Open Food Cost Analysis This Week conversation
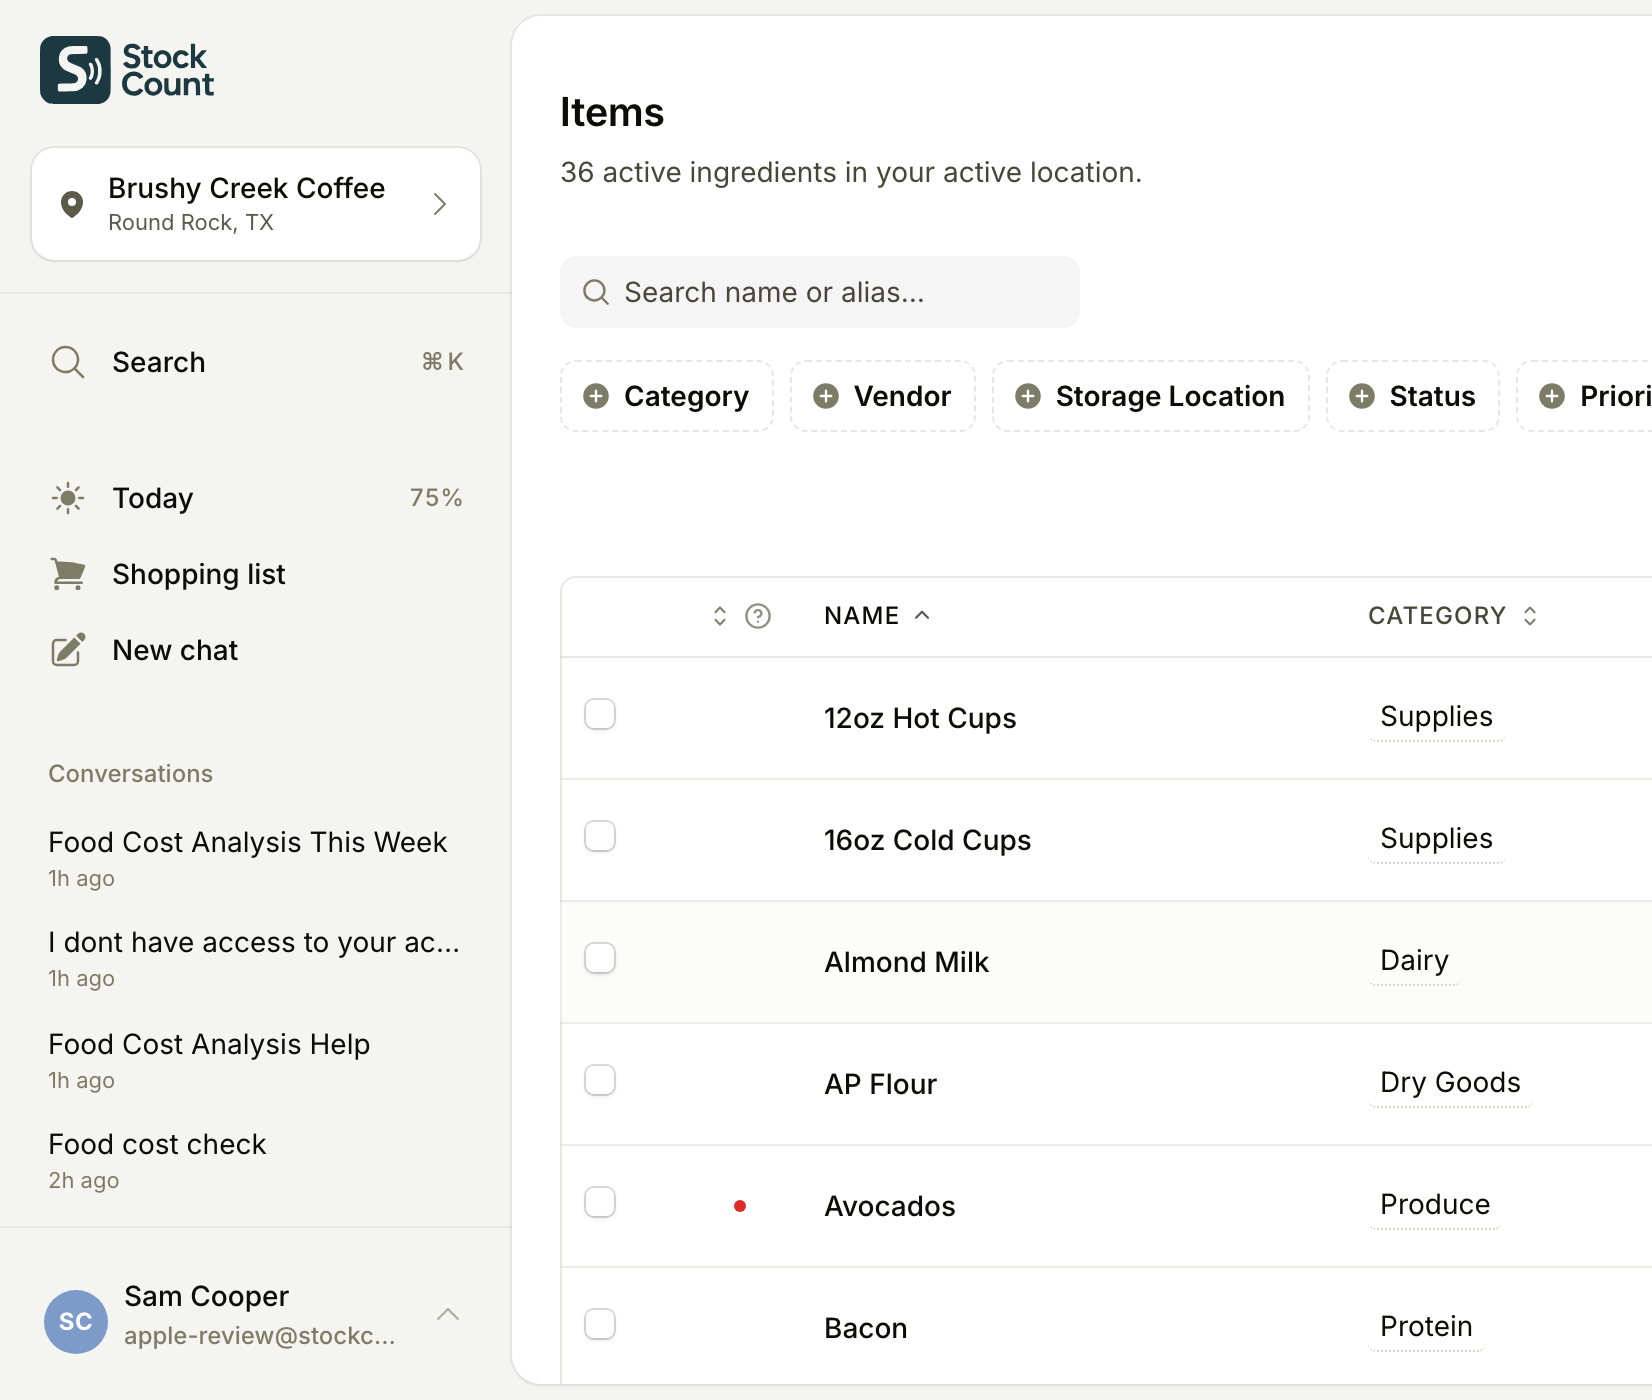The image size is (1652, 1400). coord(256,858)
